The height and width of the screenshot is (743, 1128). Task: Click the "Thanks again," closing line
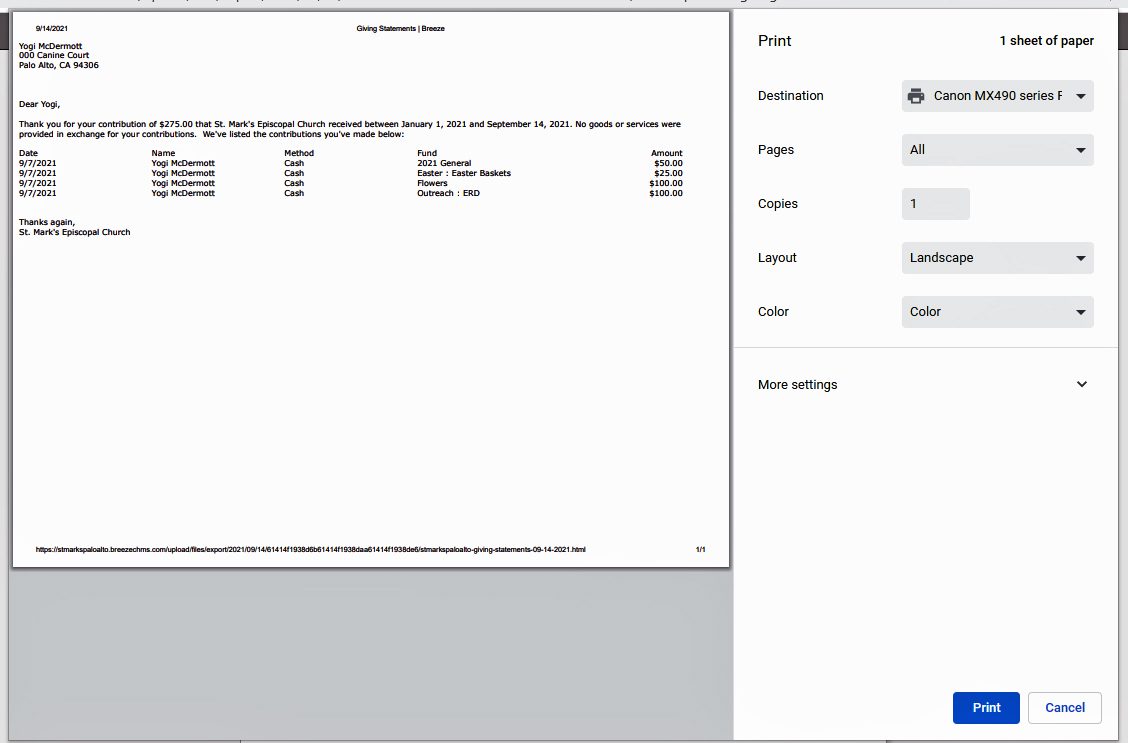click(x=47, y=222)
